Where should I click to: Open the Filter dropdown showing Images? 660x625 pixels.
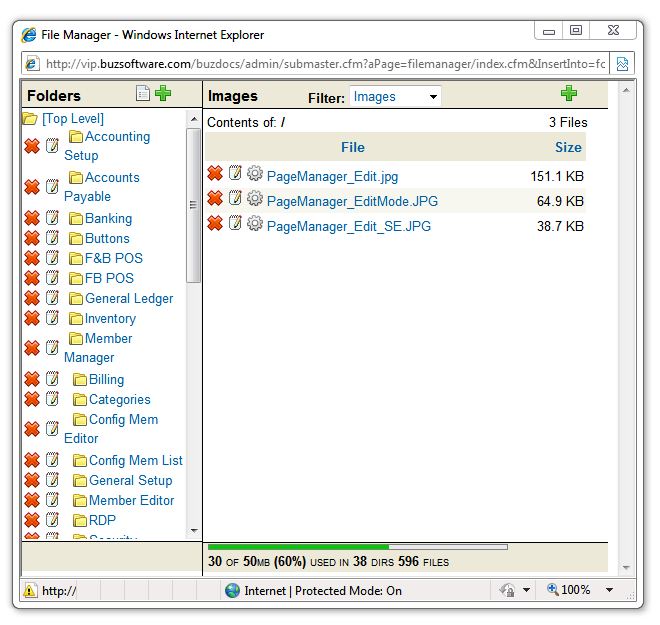pyautogui.click(x=394, y=97)
